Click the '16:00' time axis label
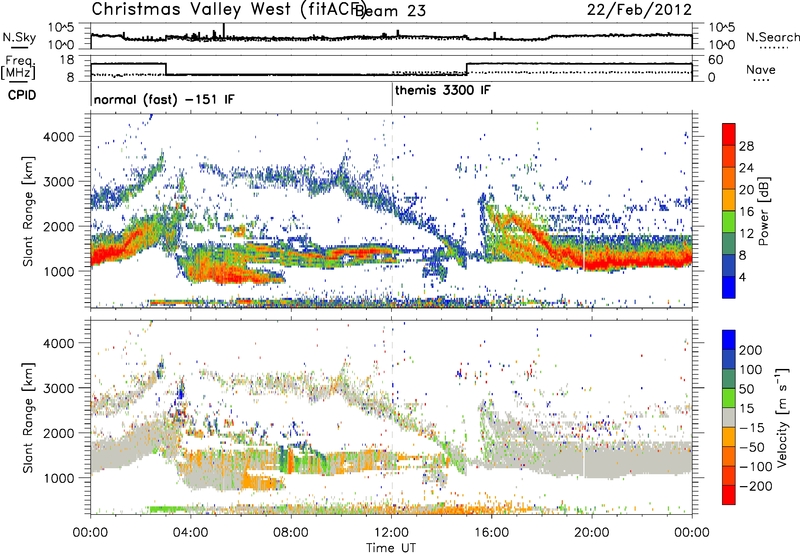Screen dimensions: 800x554 (x=491, y=533)
